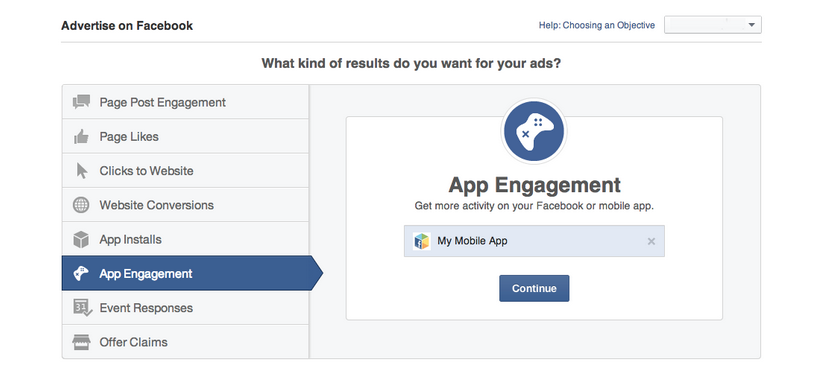Screen dimensions: 818x382
Task: Click the App Engagement gamepad sidebar icon
Action: pos(81,273)
